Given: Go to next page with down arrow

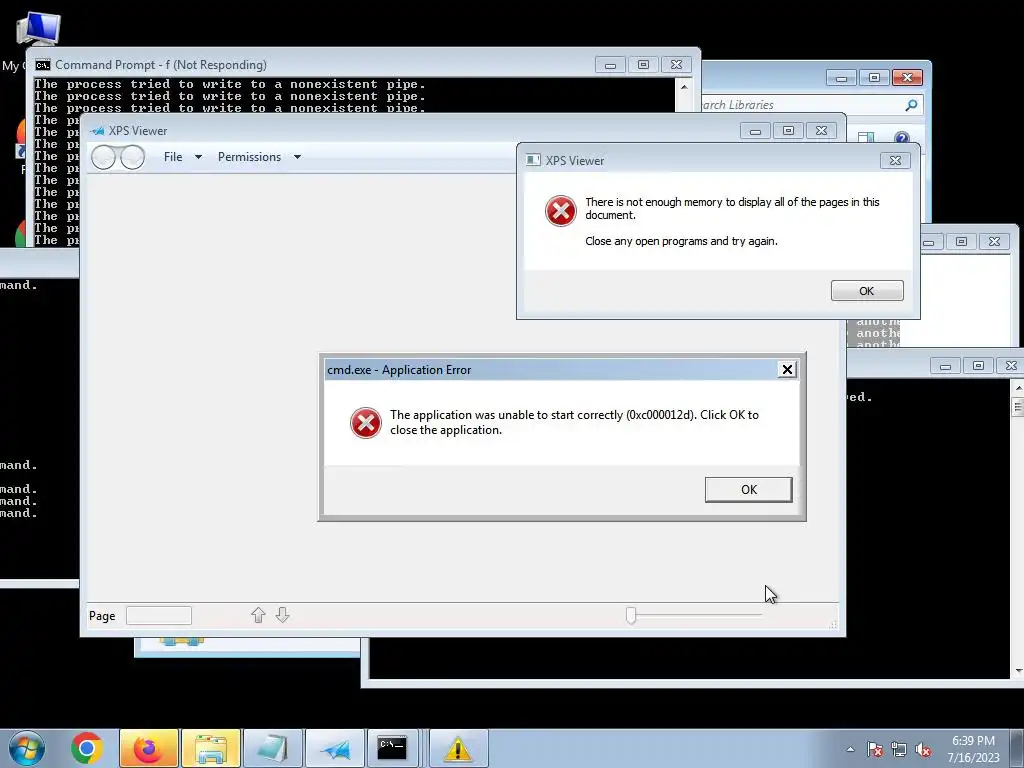Looking at the screenshot, I should pos(282,615).
